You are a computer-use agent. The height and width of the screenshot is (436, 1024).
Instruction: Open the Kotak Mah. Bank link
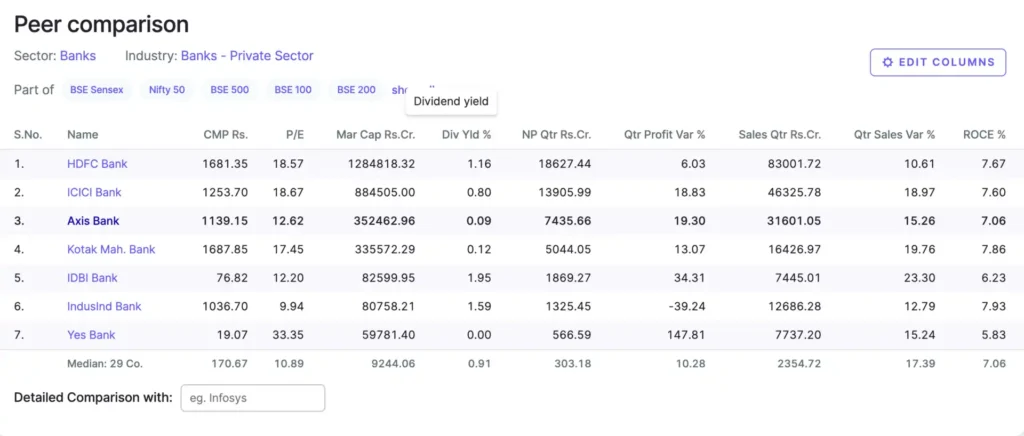[111, 249]
